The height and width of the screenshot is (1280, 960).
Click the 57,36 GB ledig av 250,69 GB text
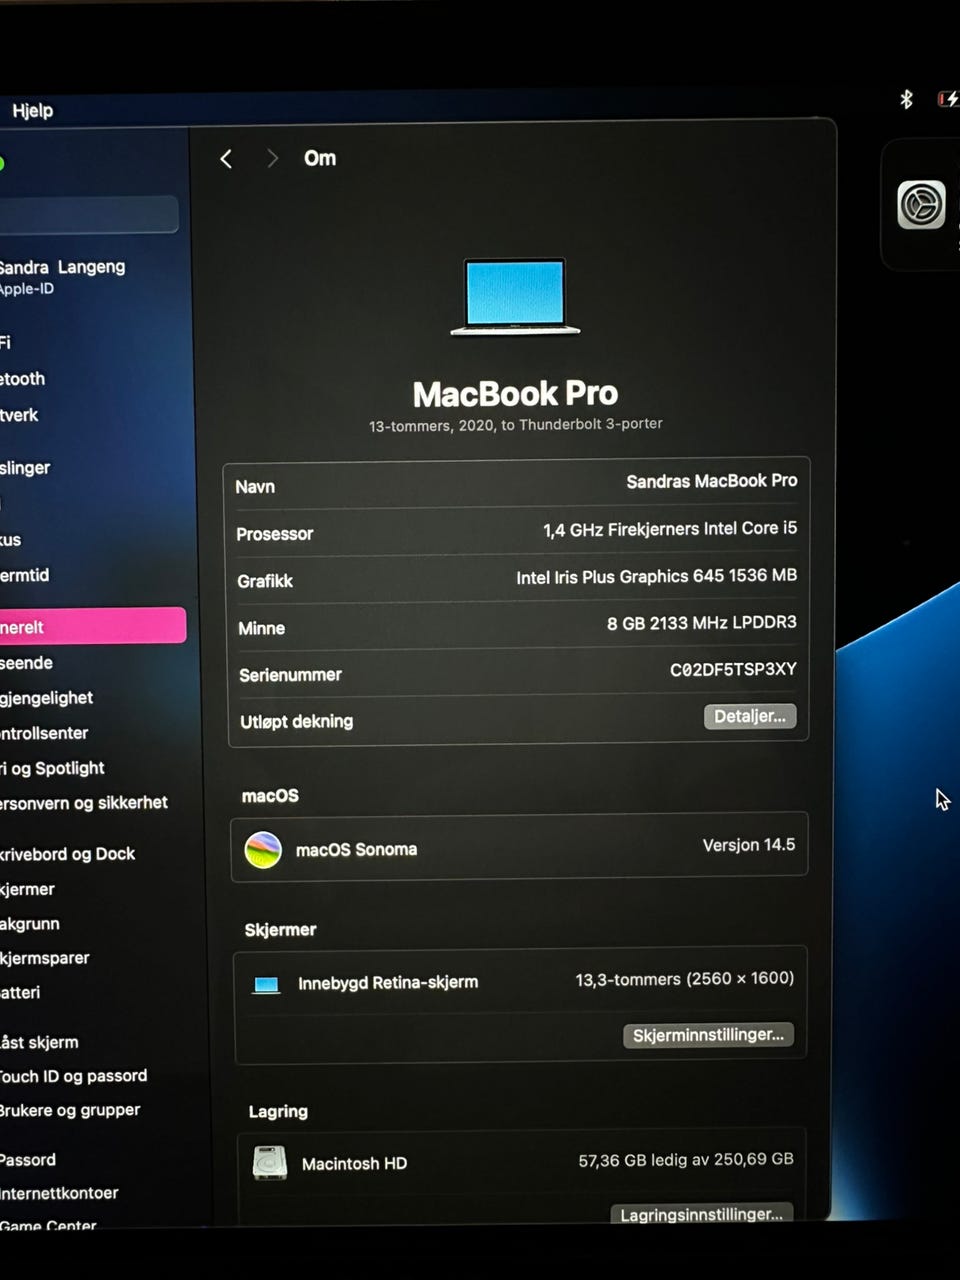pos(686,1160)
